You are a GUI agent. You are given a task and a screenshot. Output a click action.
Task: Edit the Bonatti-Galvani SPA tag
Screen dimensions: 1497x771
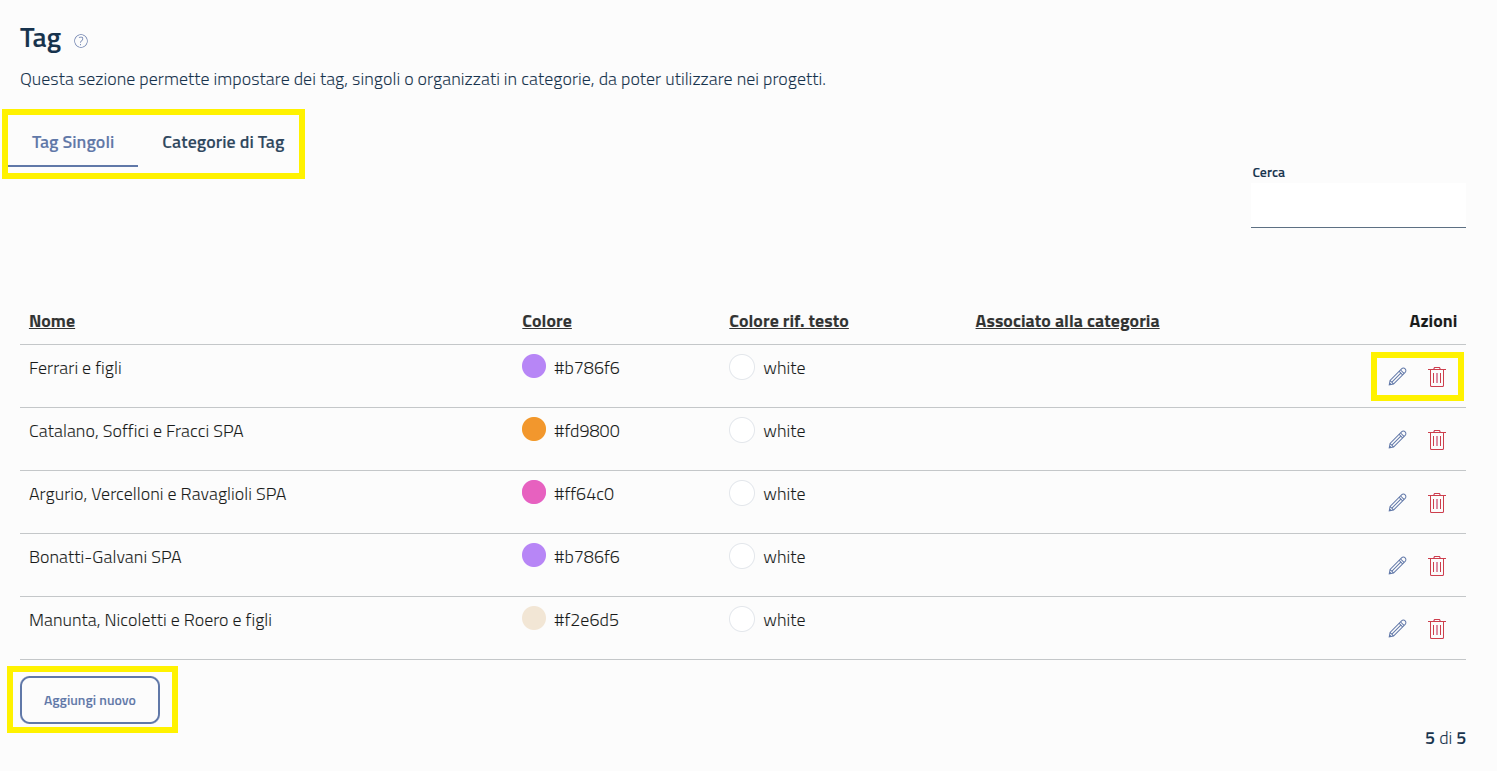pyautogui.click(x=1397, y=565)
